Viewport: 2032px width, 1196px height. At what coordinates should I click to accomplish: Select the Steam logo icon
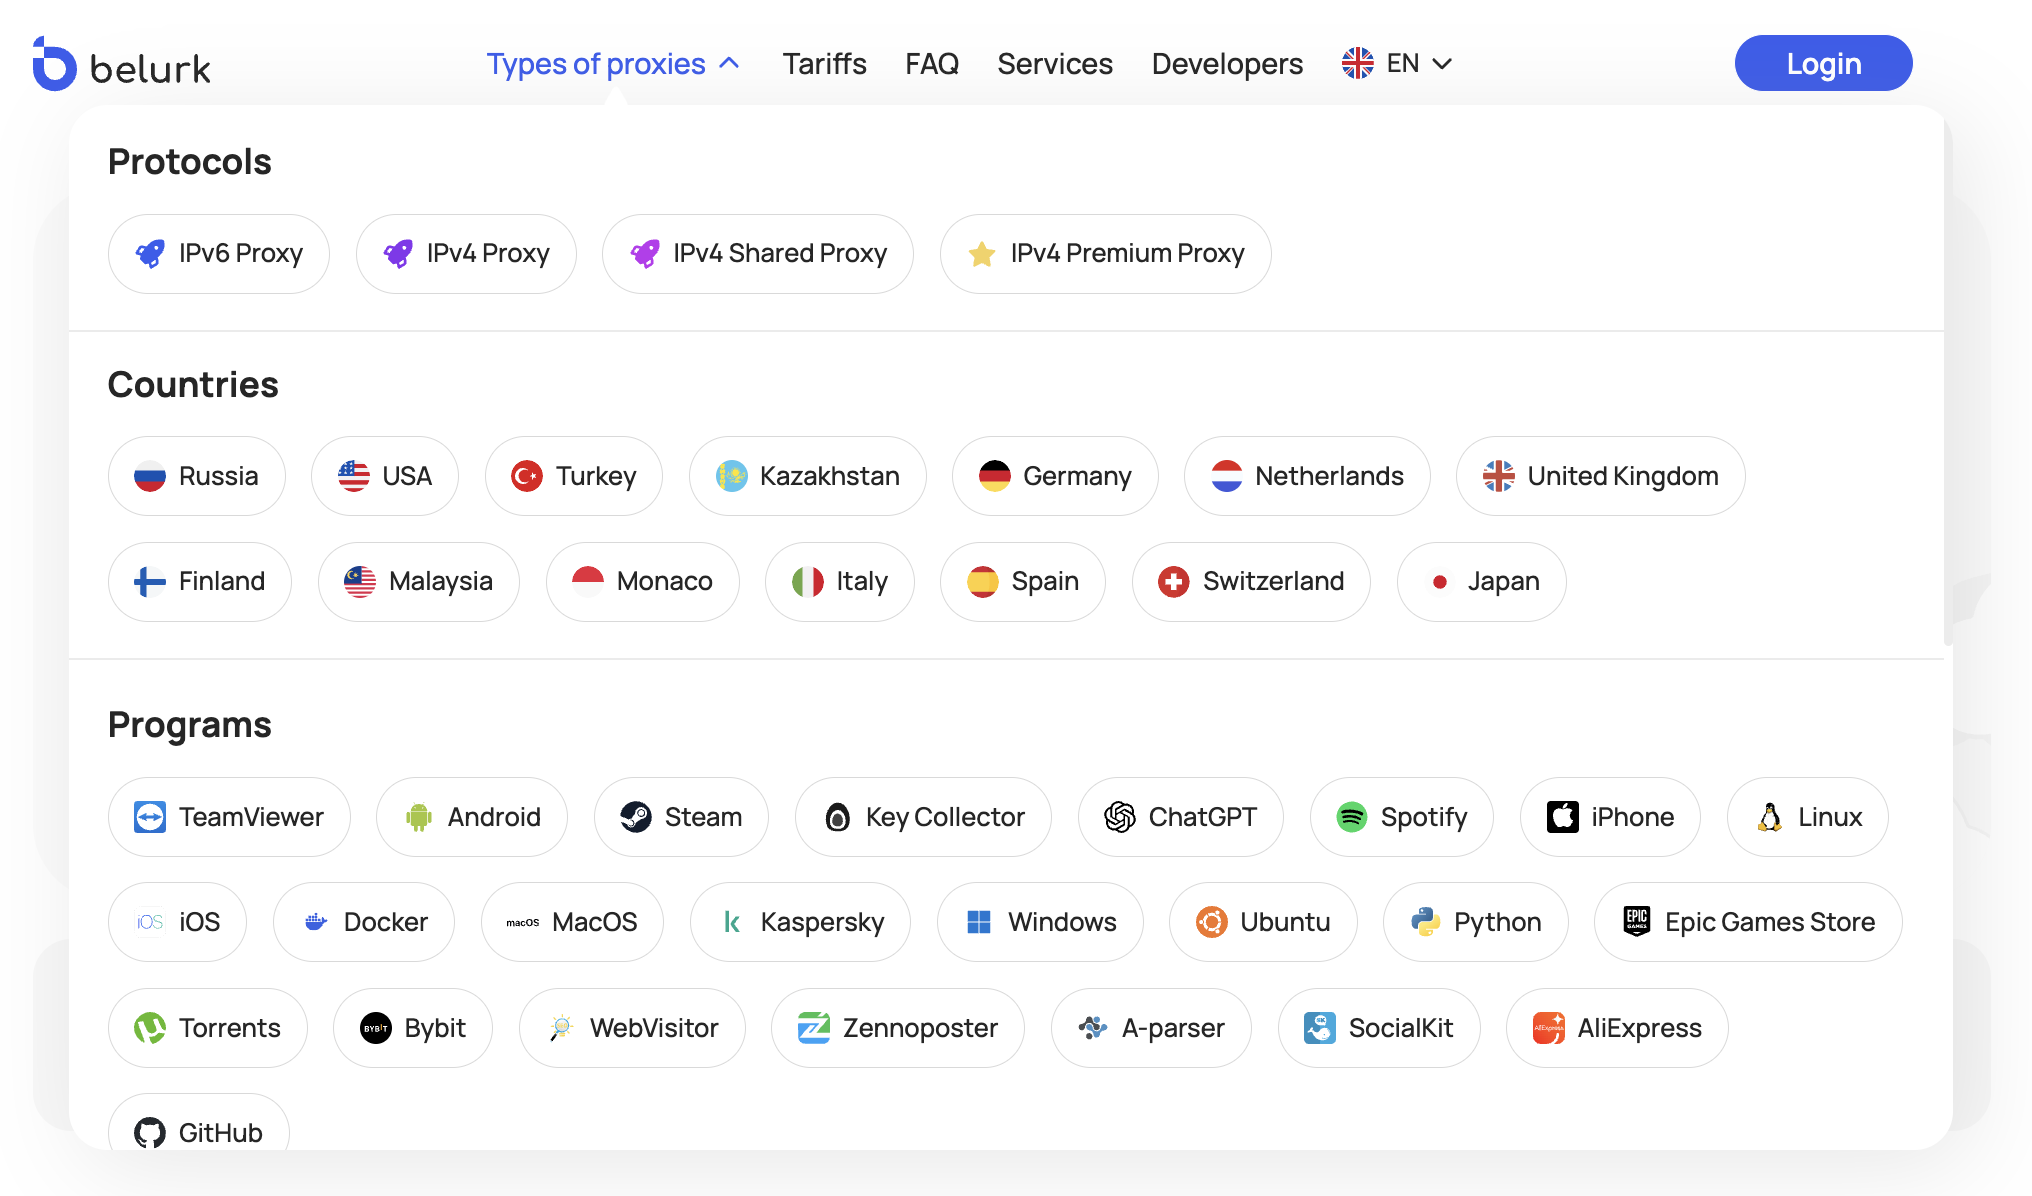click(636, 817)
